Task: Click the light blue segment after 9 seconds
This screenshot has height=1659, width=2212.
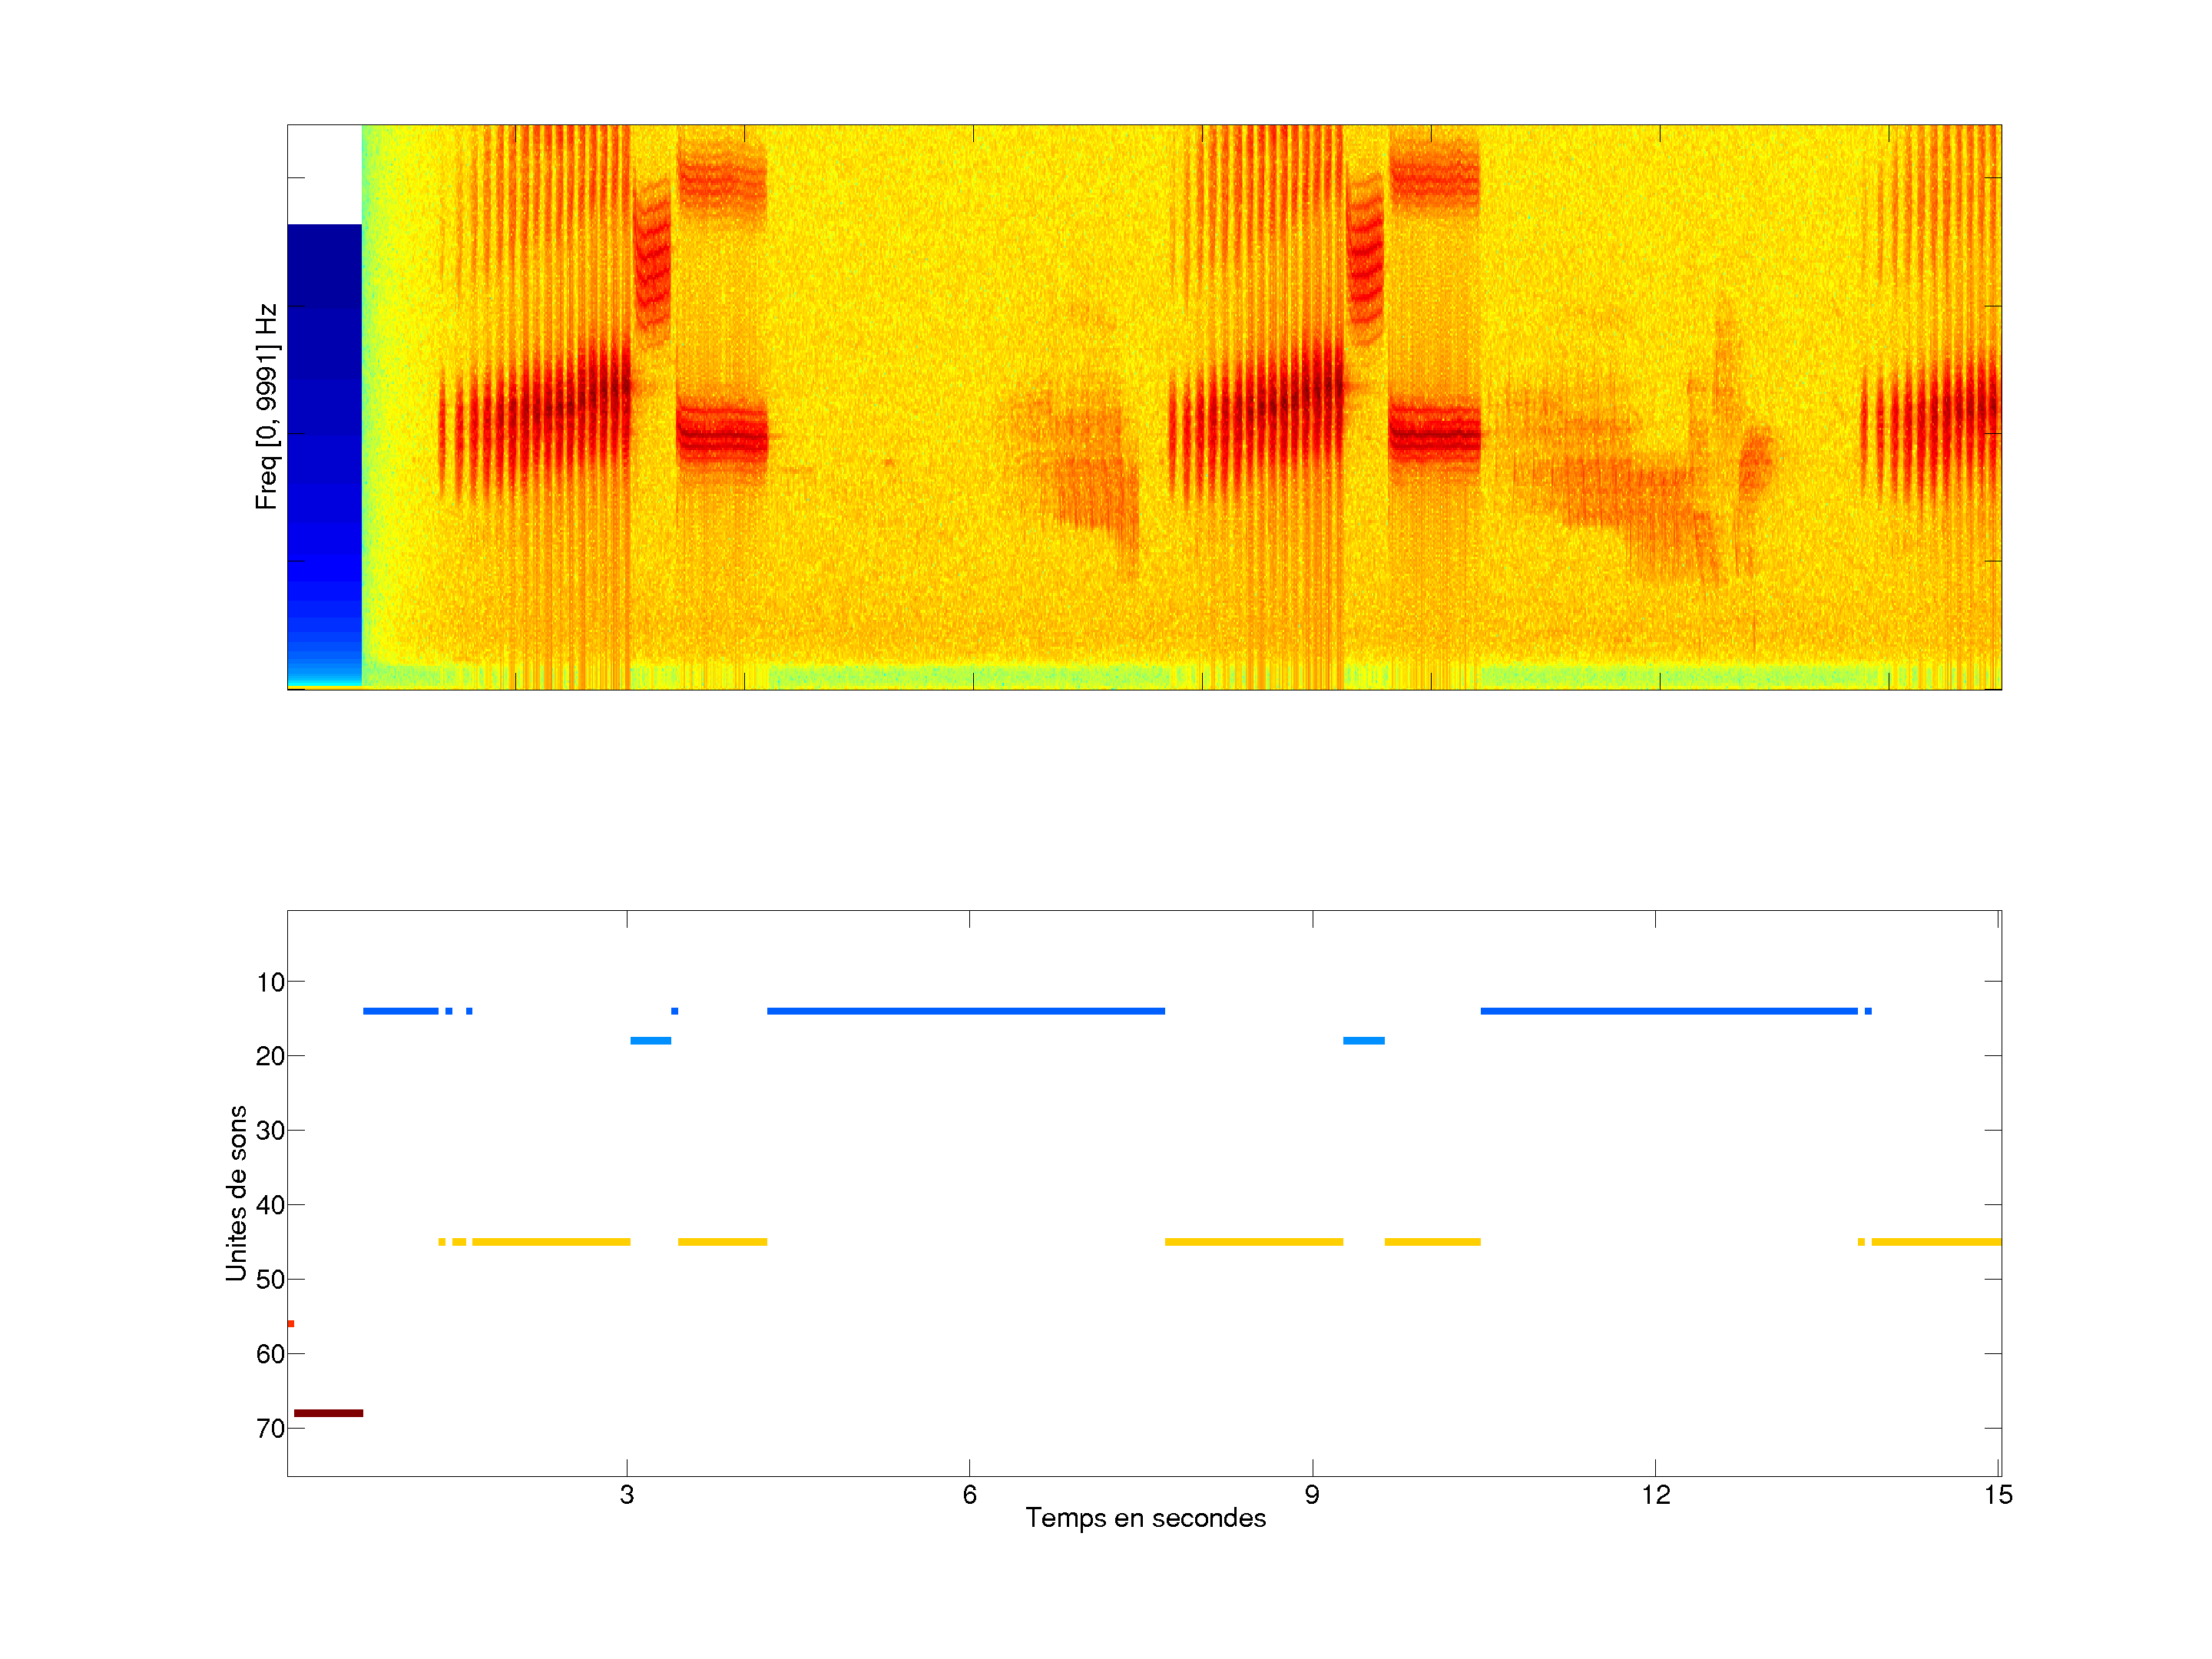Action: click(x=1363, y=1041)
